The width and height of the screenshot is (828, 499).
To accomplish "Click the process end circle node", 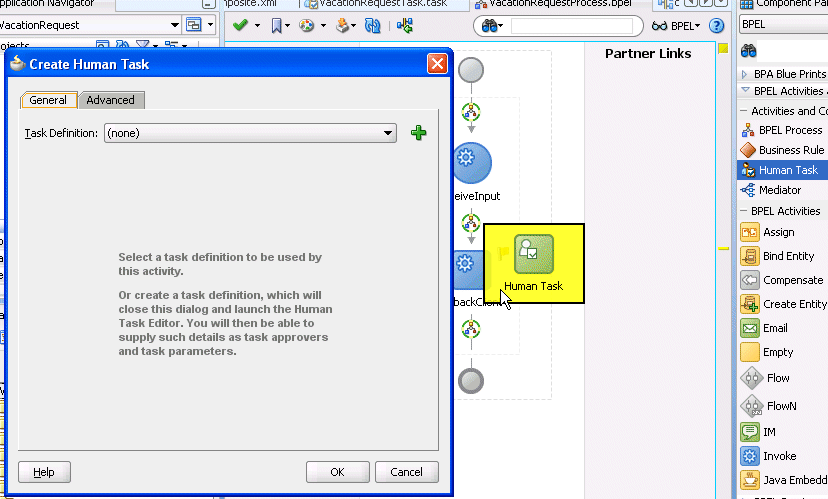I will coord(471,381).
